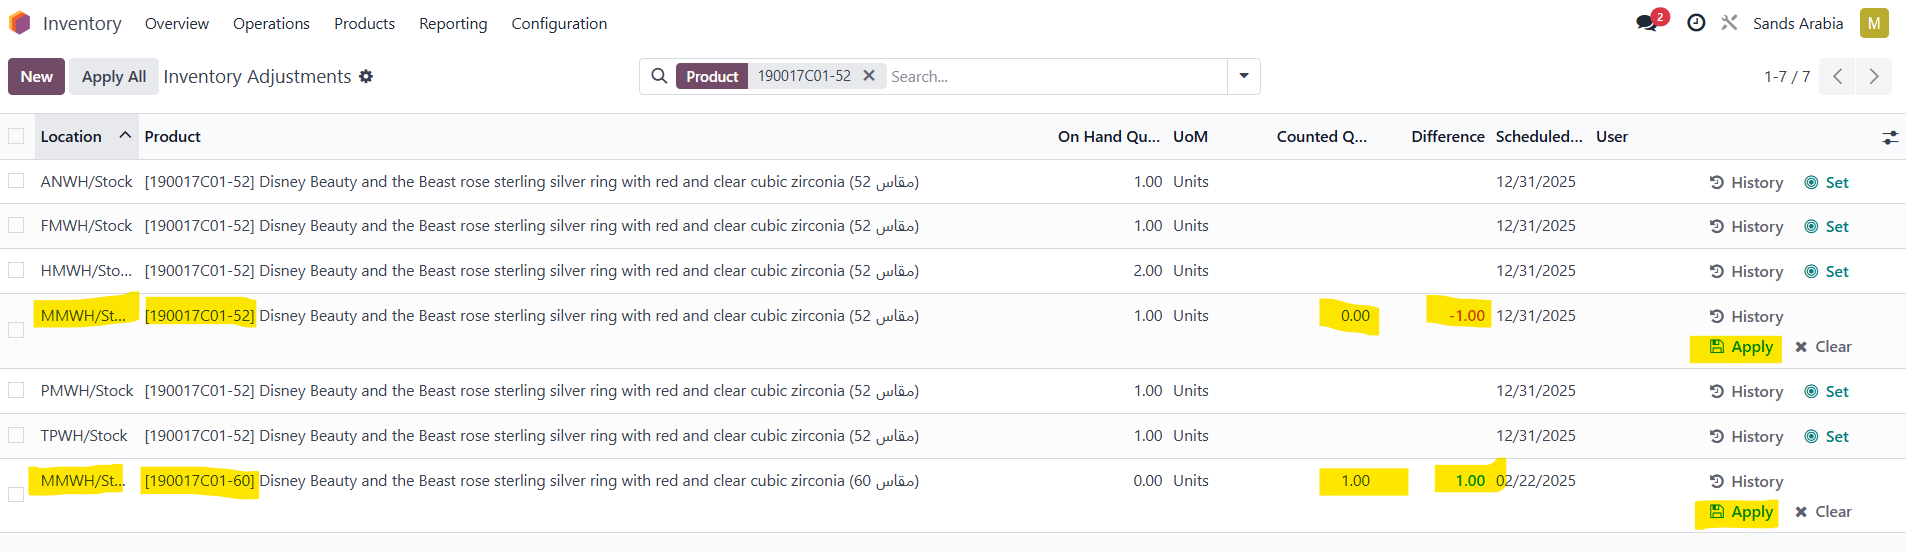The width and height of the screenshot is (1906, 552).
Task: Open the activities clock icon
Action: tap(1696, 23)
